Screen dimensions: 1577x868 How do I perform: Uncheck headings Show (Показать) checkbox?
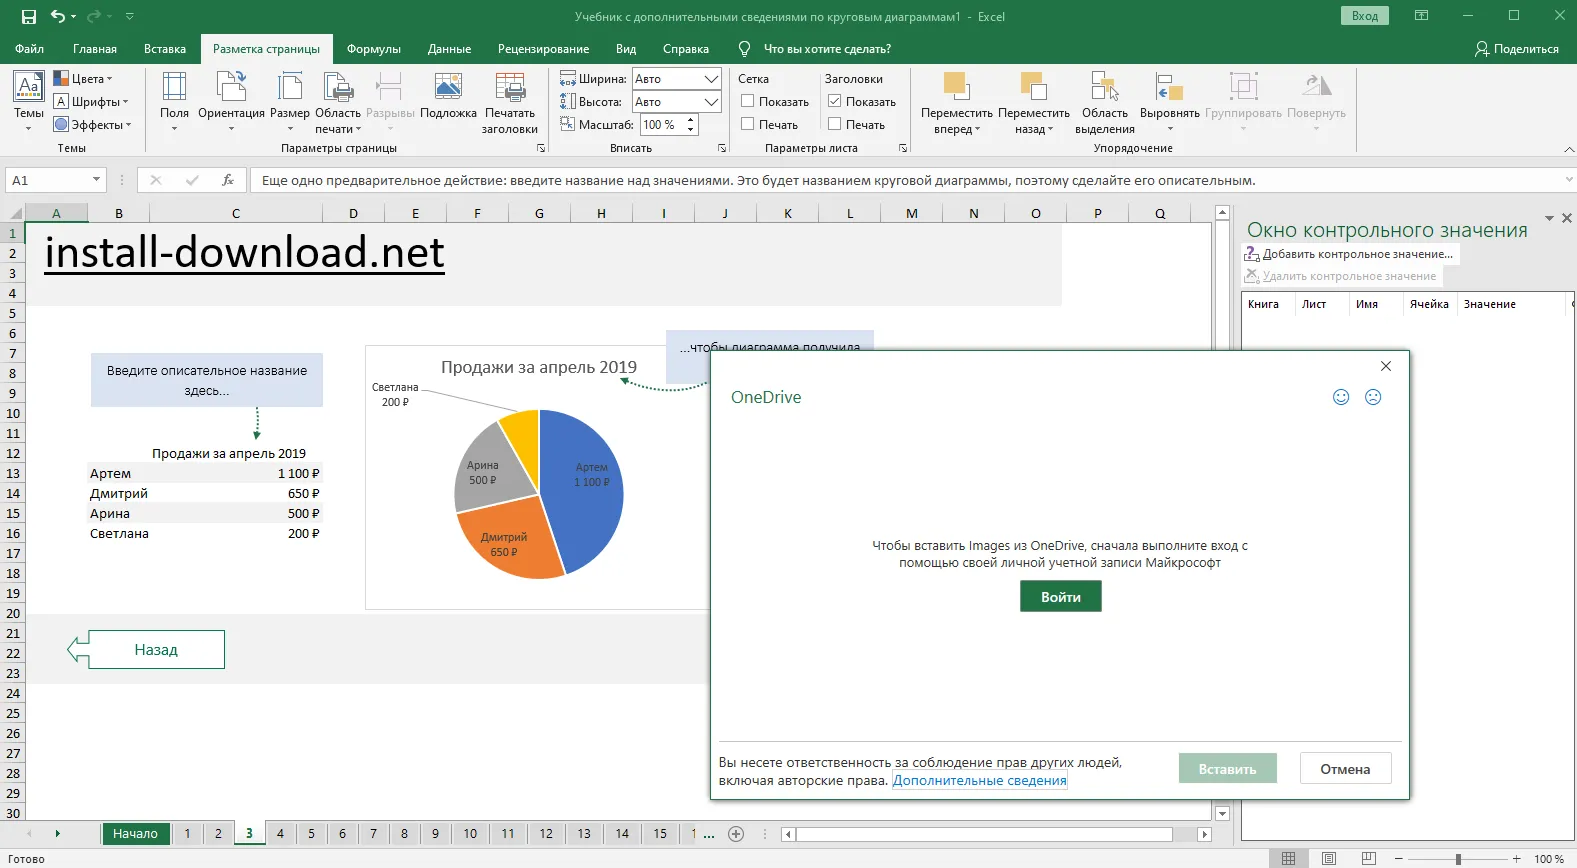[835, 101]
